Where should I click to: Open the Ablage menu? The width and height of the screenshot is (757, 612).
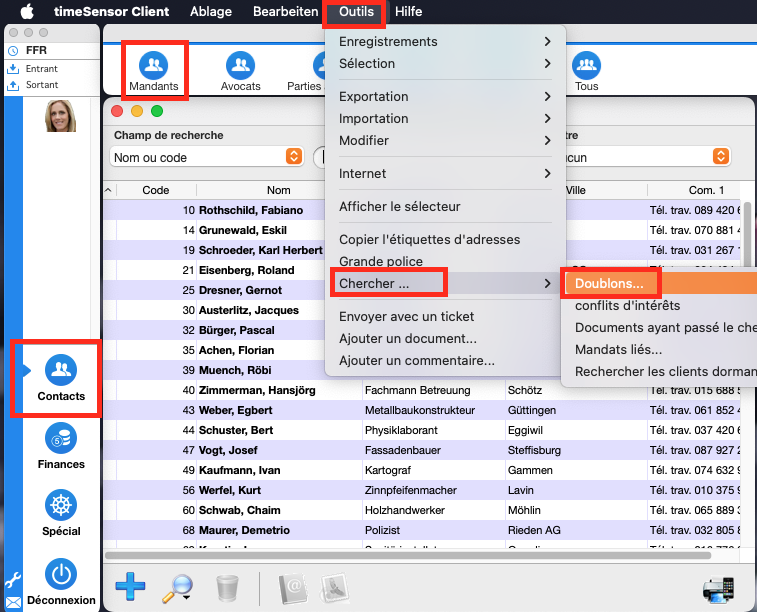pyautogui.click(x=211, y=12)
